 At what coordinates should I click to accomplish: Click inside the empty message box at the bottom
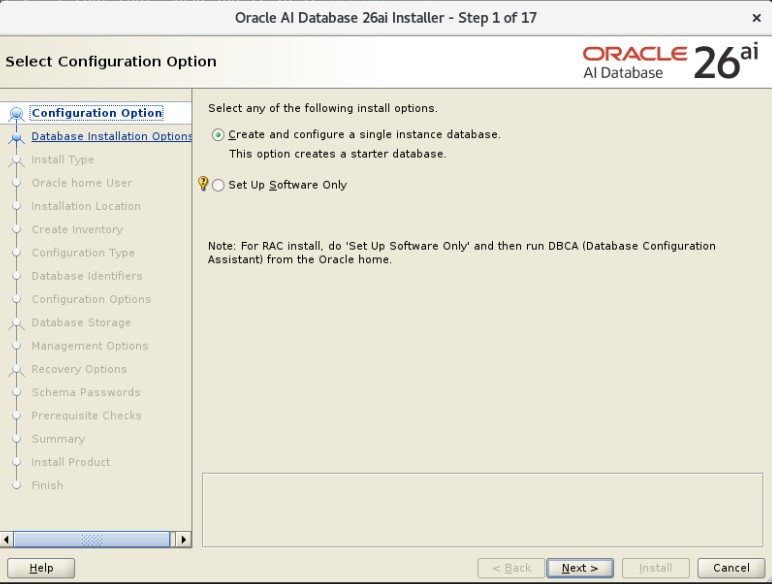click(x=482, y=510)
